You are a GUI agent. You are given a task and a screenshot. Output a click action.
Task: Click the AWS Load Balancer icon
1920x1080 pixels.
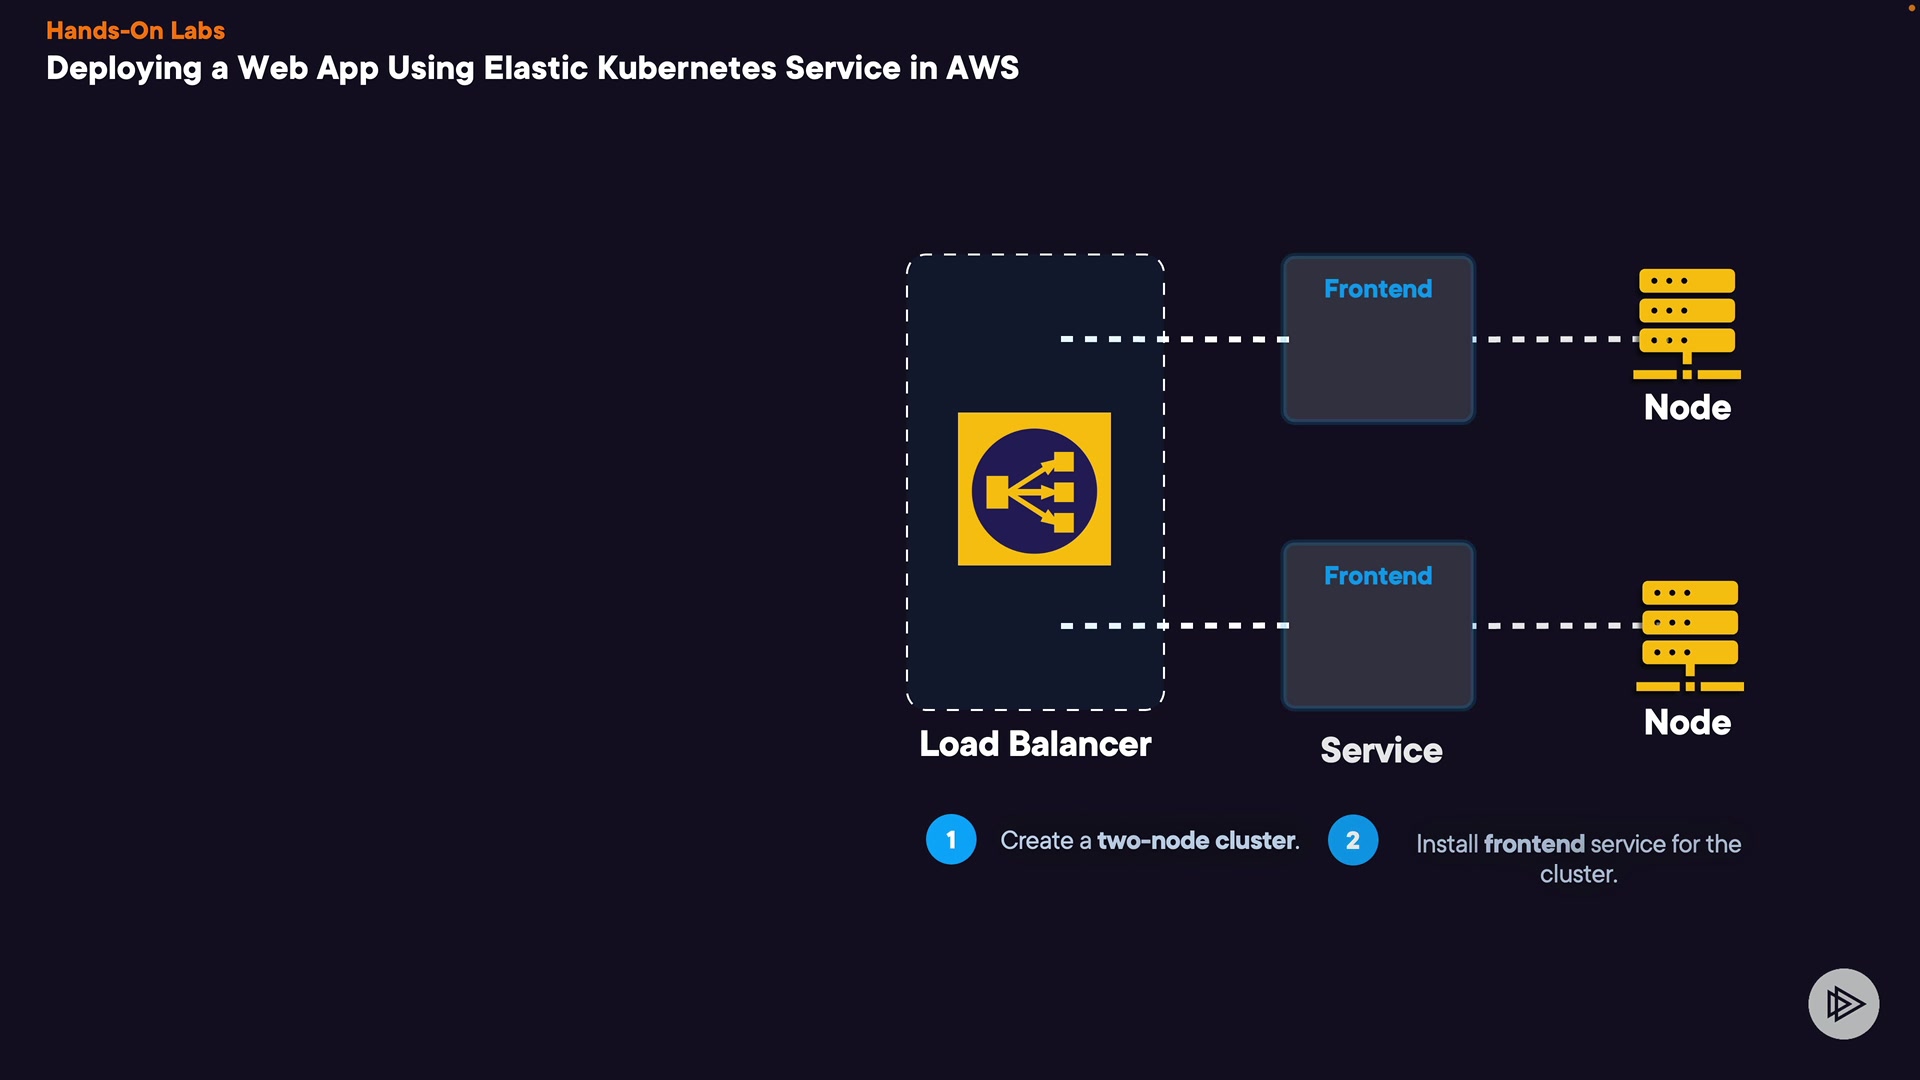tap(1034, 489)
